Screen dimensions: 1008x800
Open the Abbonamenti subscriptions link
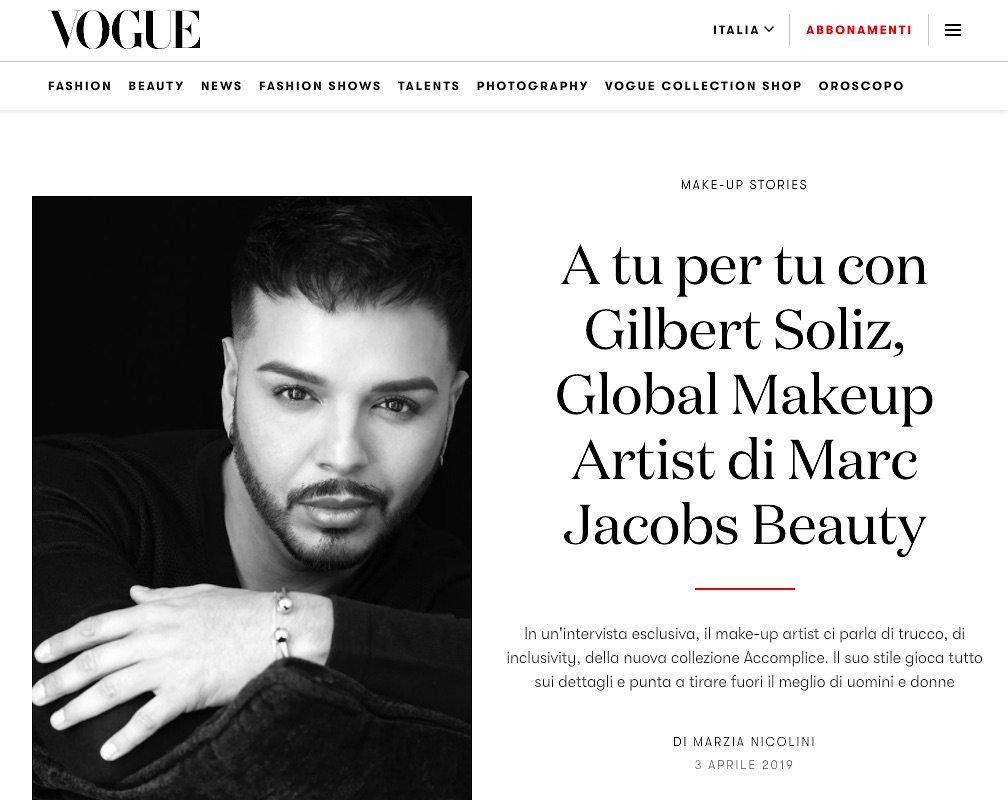[x=859, y=30]
